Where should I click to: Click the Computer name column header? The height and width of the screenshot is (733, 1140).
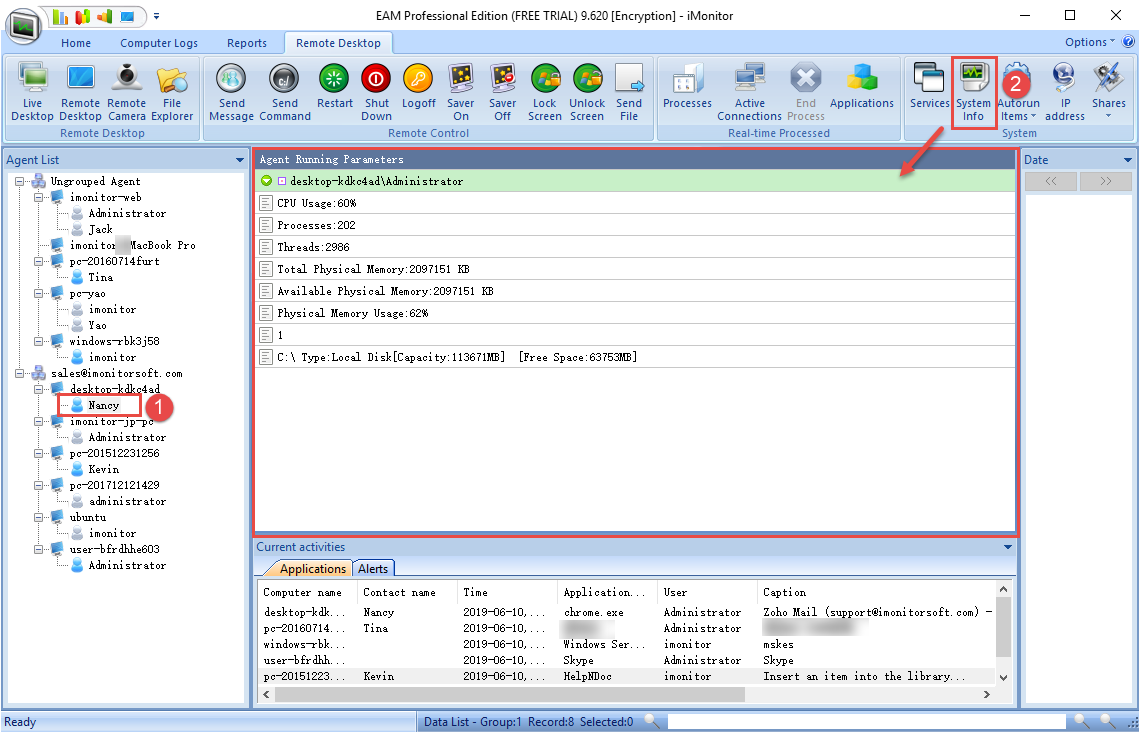tap(307, 592)
